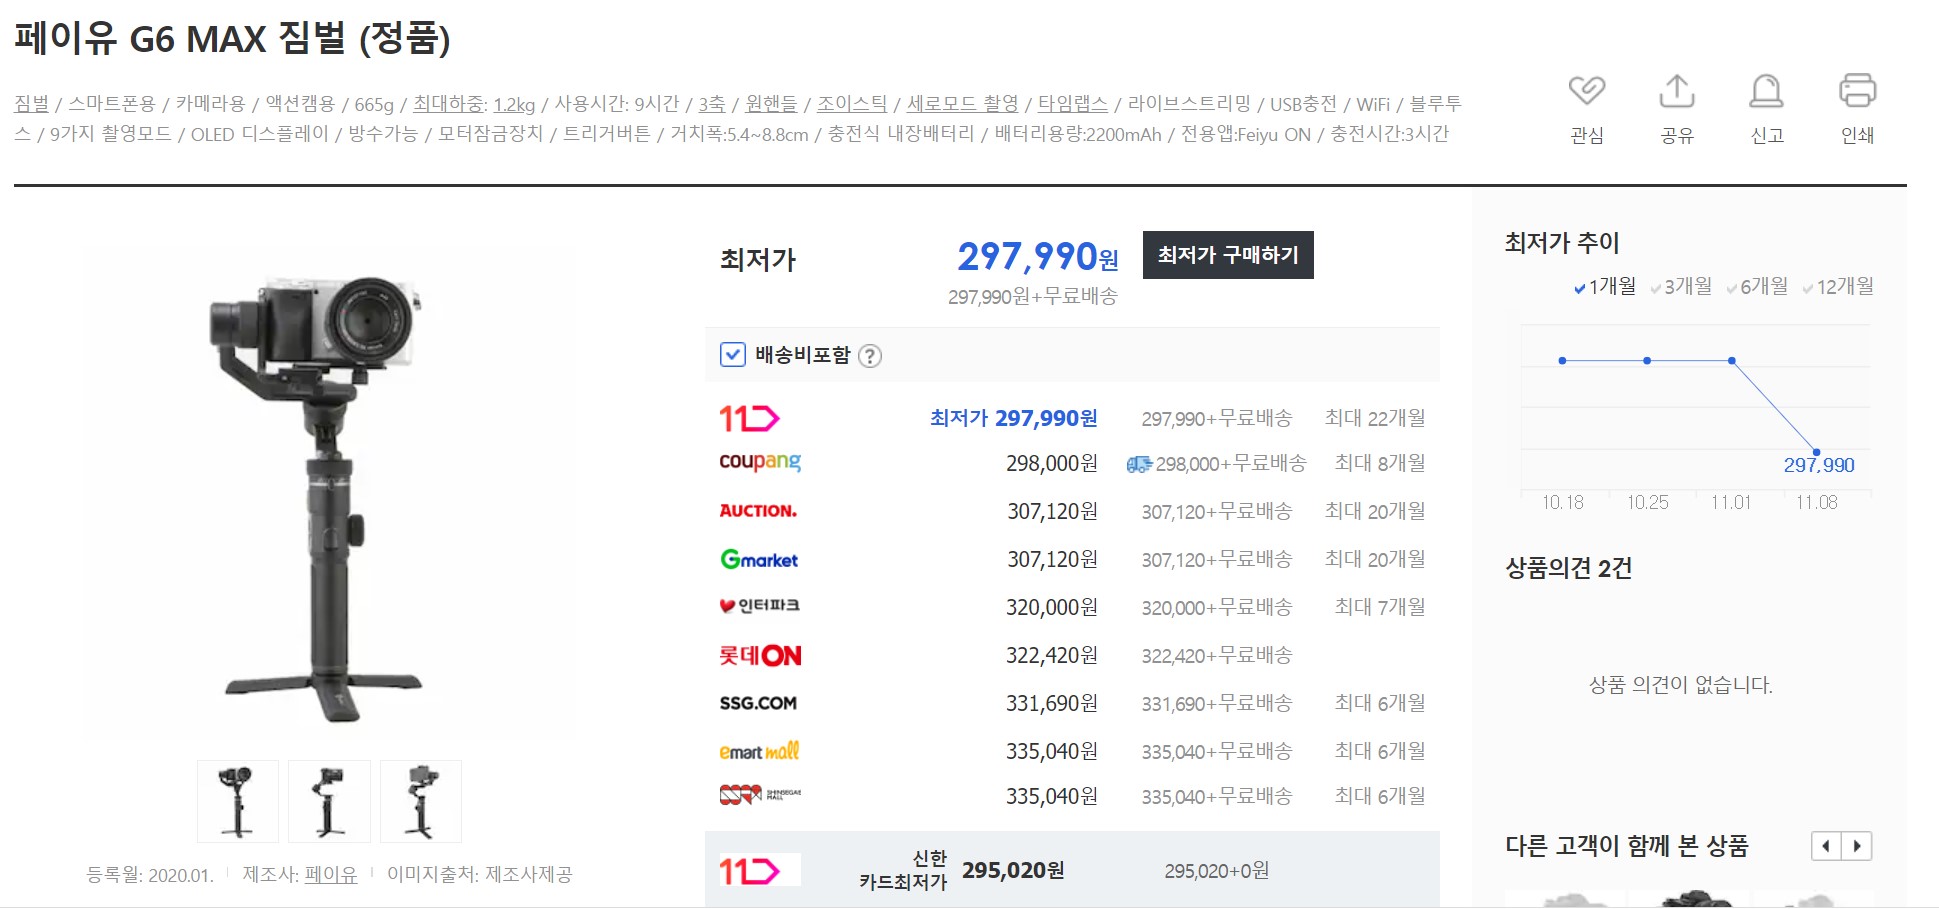Click the 상품의견 2건 heading
Image resolution: width=1939 pixels, height=909 pixels.
[1568, 568]
